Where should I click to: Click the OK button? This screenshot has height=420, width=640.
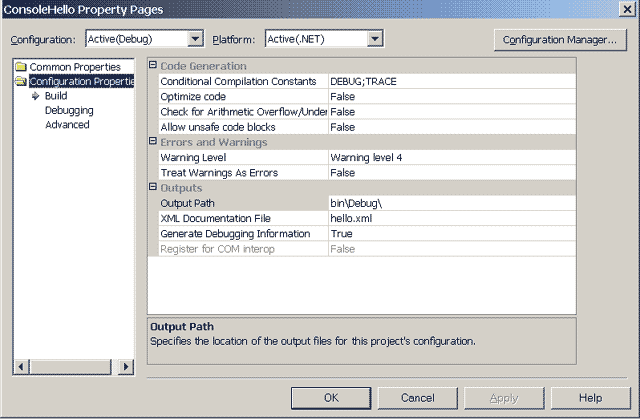point(331,398)
